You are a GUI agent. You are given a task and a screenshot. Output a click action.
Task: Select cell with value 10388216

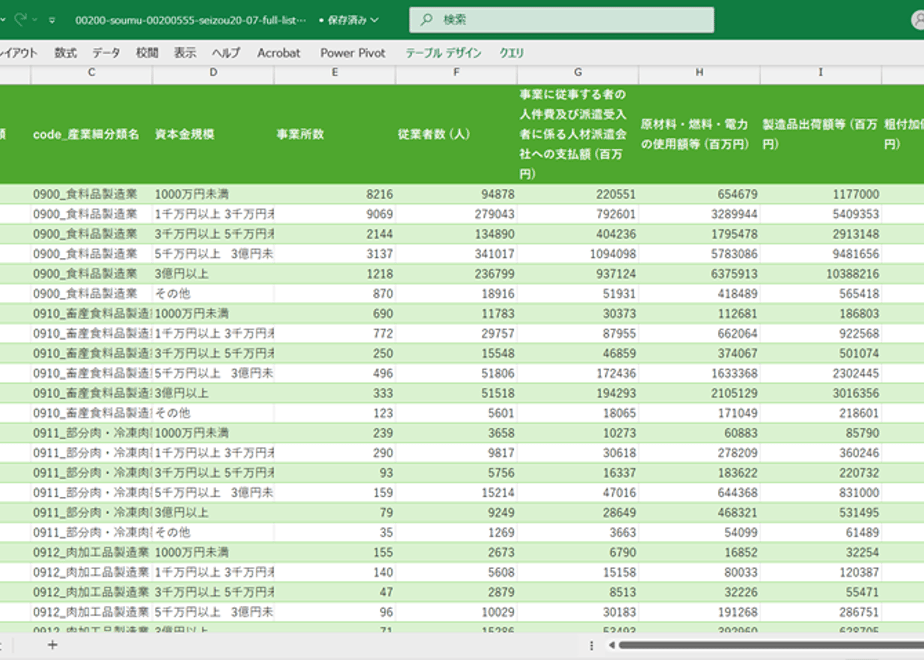pos(821,273)
